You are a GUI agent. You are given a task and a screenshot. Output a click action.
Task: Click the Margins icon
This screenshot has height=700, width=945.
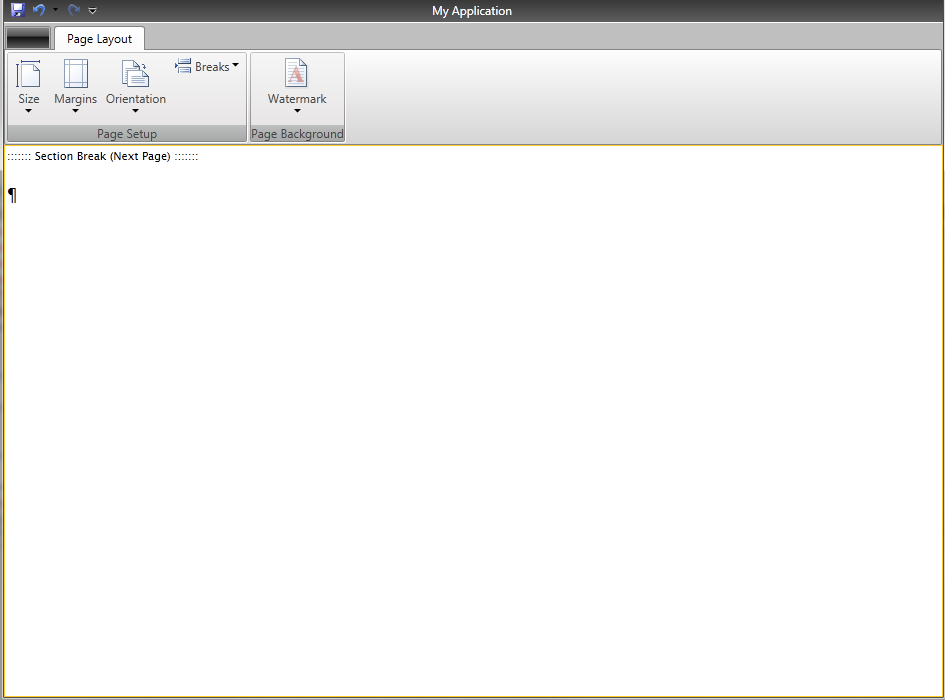click(x=76, y=74)
